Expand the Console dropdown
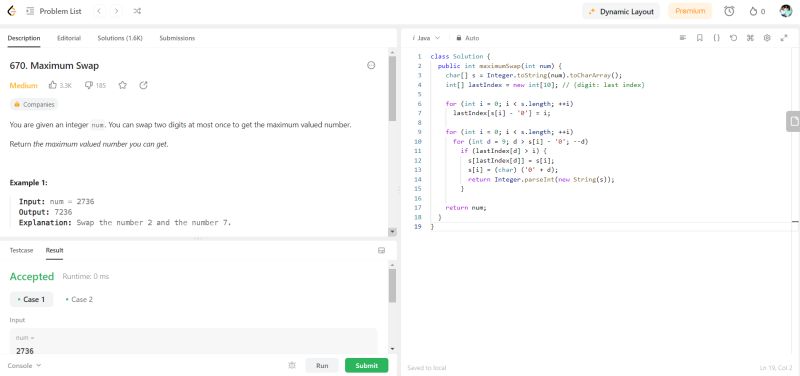Viewport: 800px width, 376px height. (x=24, y=365)
